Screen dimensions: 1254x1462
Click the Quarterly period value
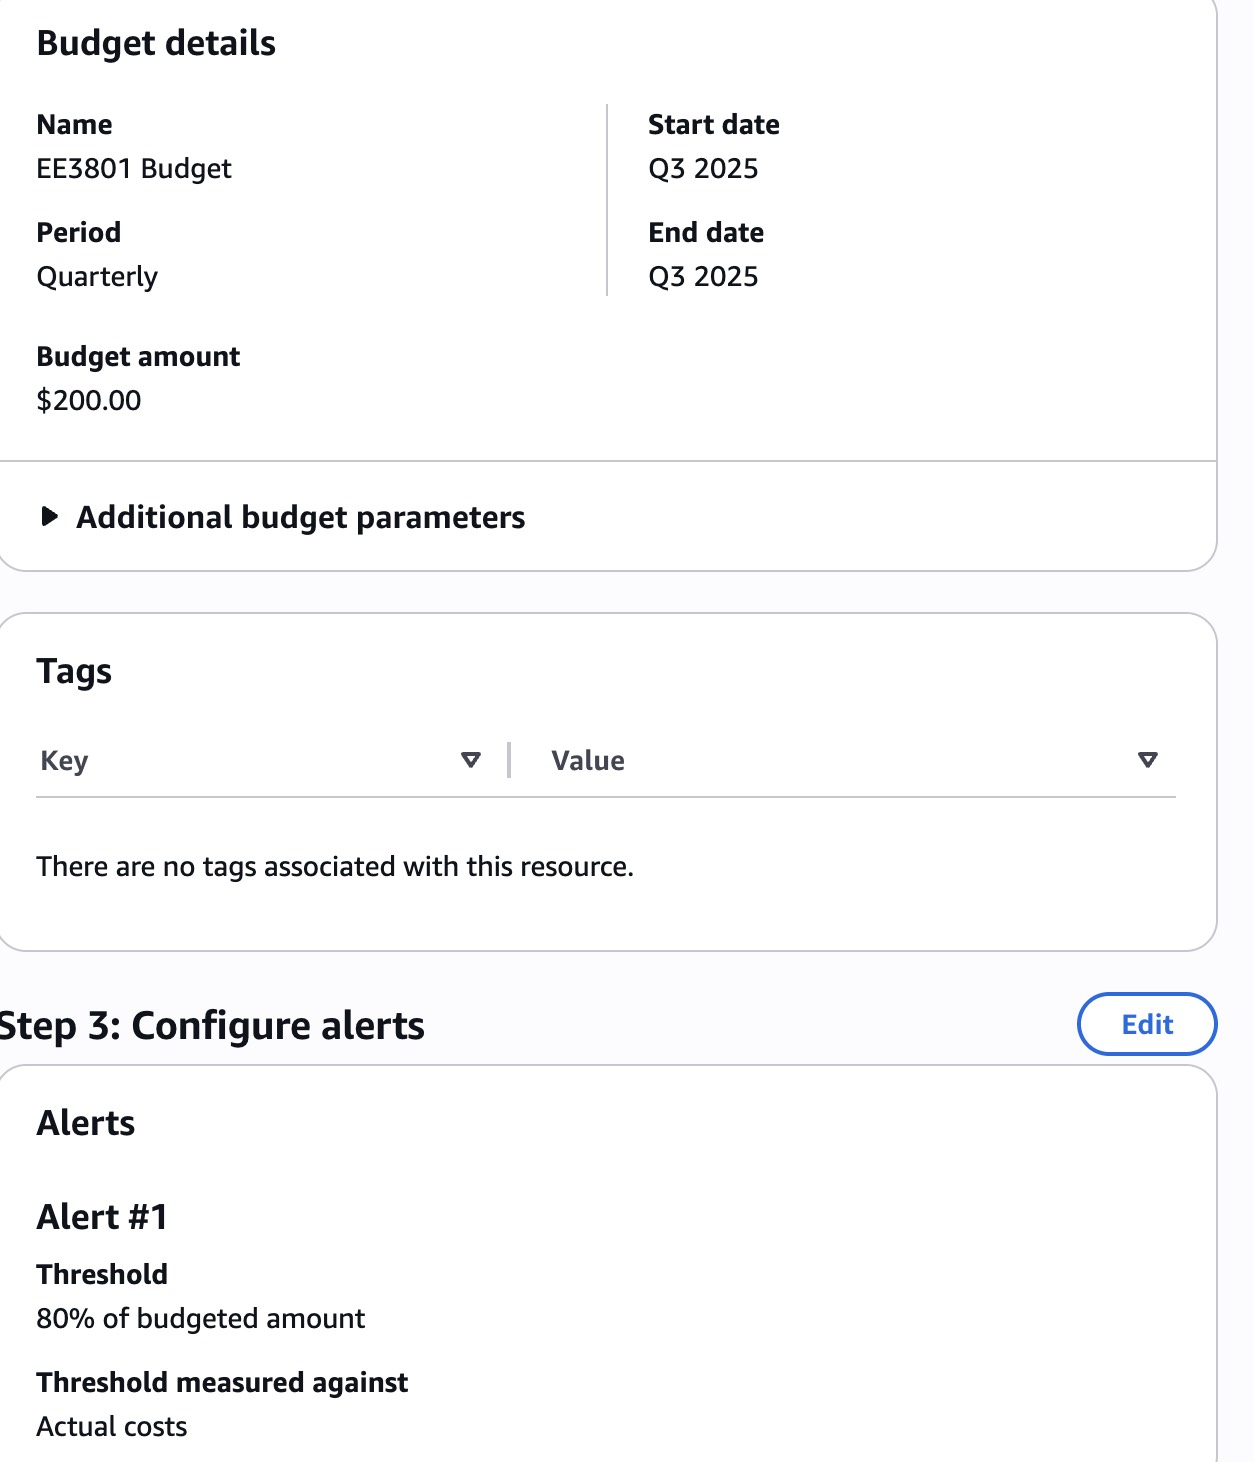(x=97, y=277)
